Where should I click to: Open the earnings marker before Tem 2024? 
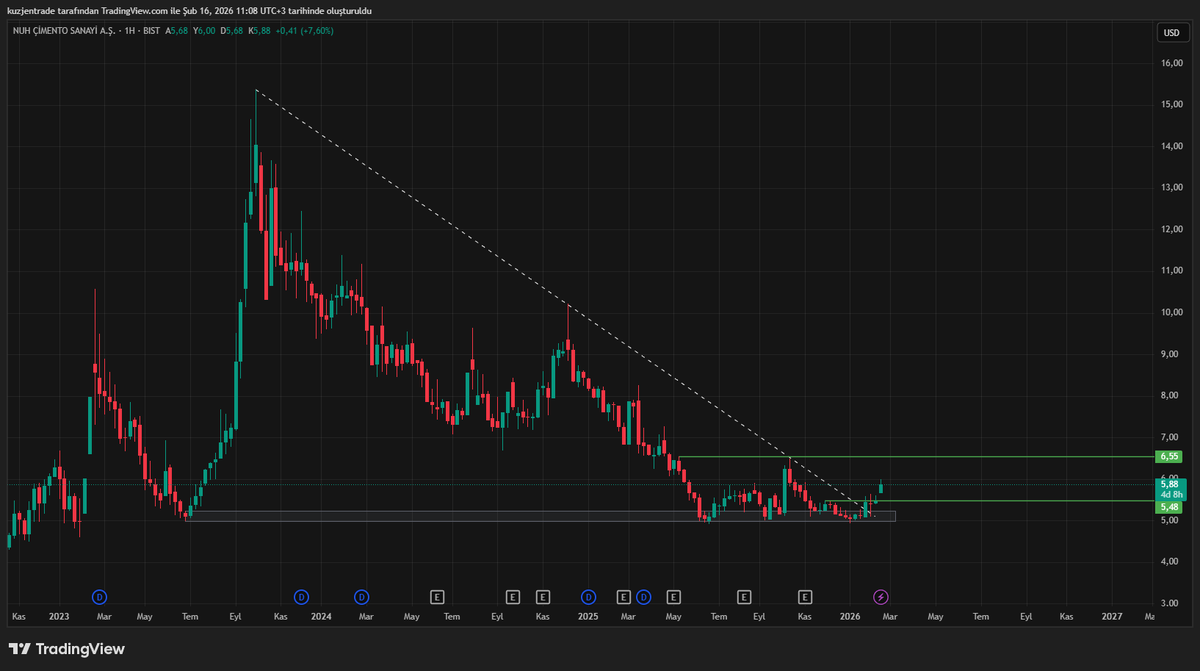pyautogui.click(x=437, y=597)
